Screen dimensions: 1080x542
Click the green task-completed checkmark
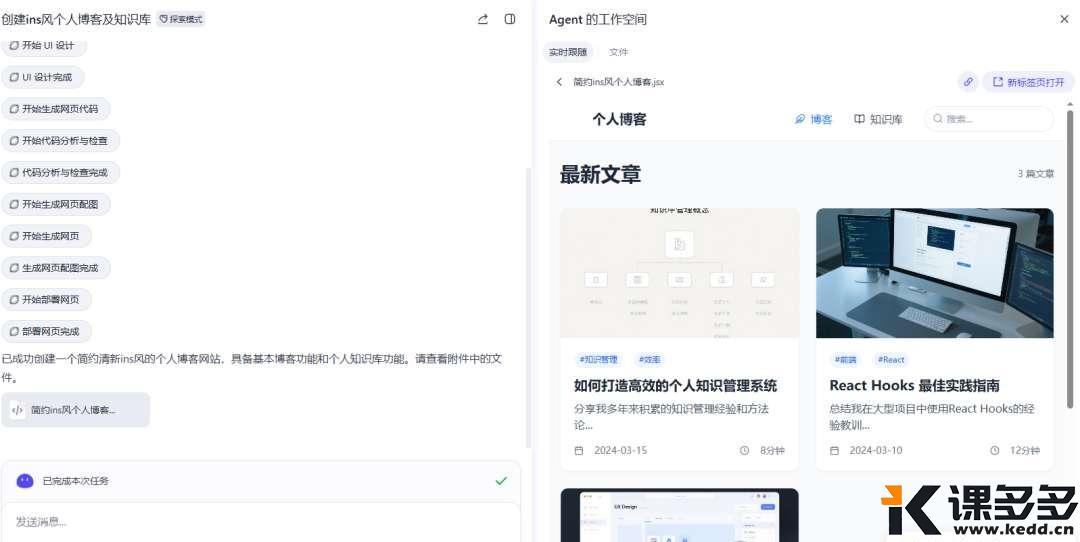[501, 481]
